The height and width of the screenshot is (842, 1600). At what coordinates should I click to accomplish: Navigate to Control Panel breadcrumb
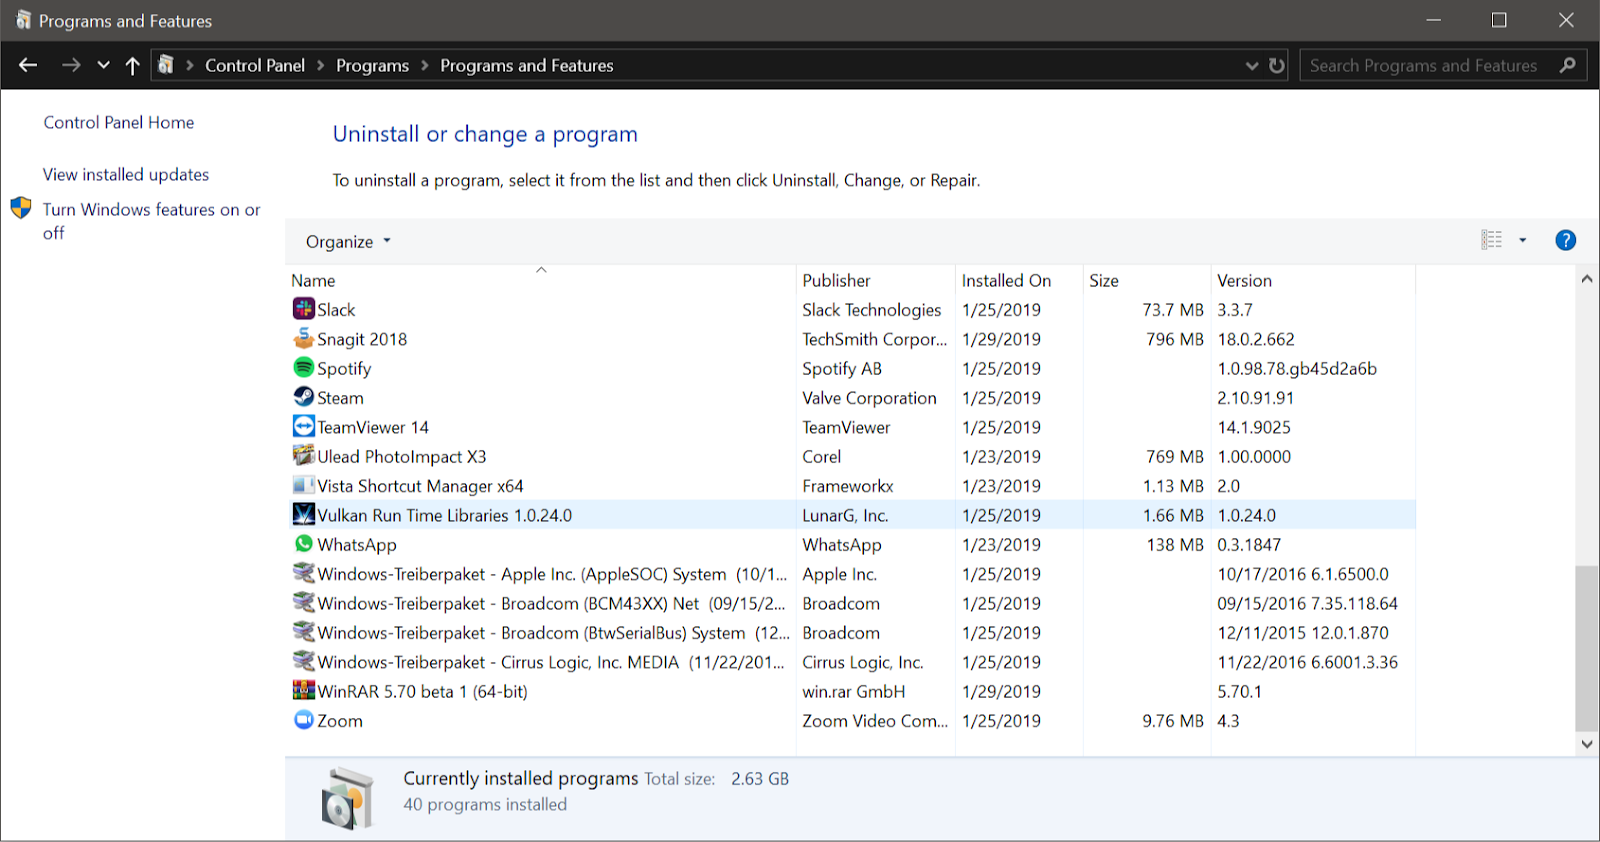pyautogui.click(x=255, y=65)
